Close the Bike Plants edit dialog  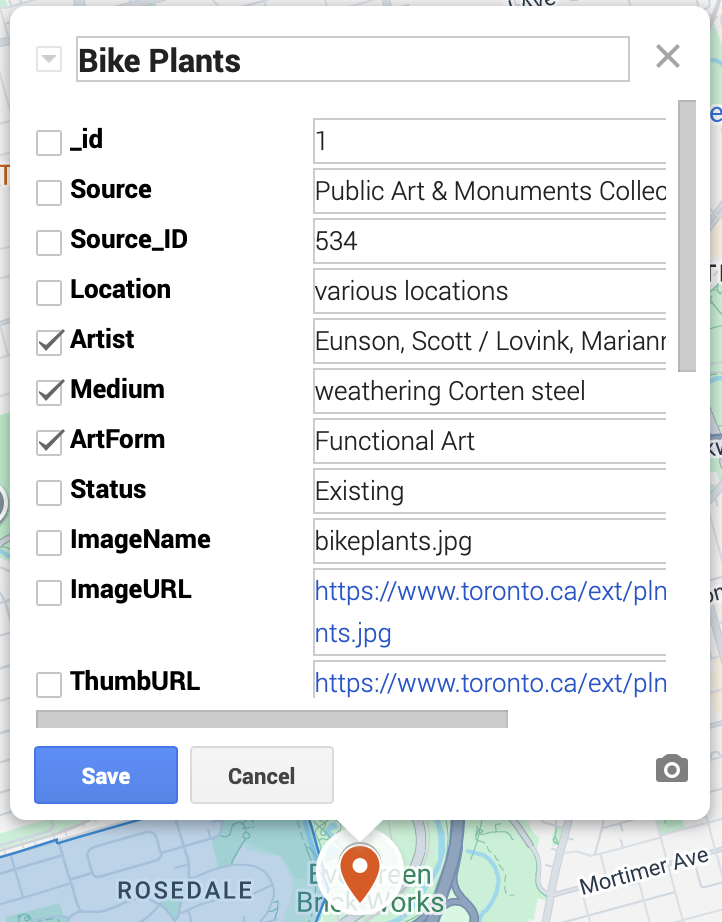(x=667, y=57)
